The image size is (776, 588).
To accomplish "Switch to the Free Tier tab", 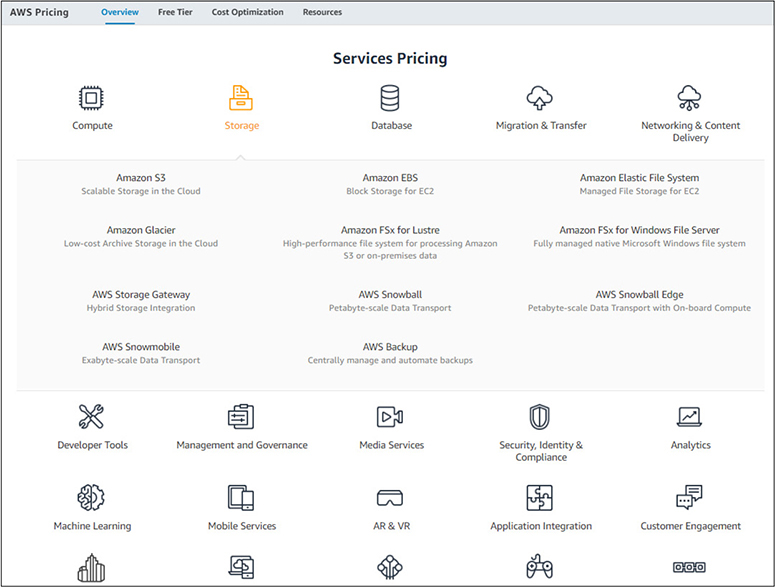I will click(x=175, y=13).
